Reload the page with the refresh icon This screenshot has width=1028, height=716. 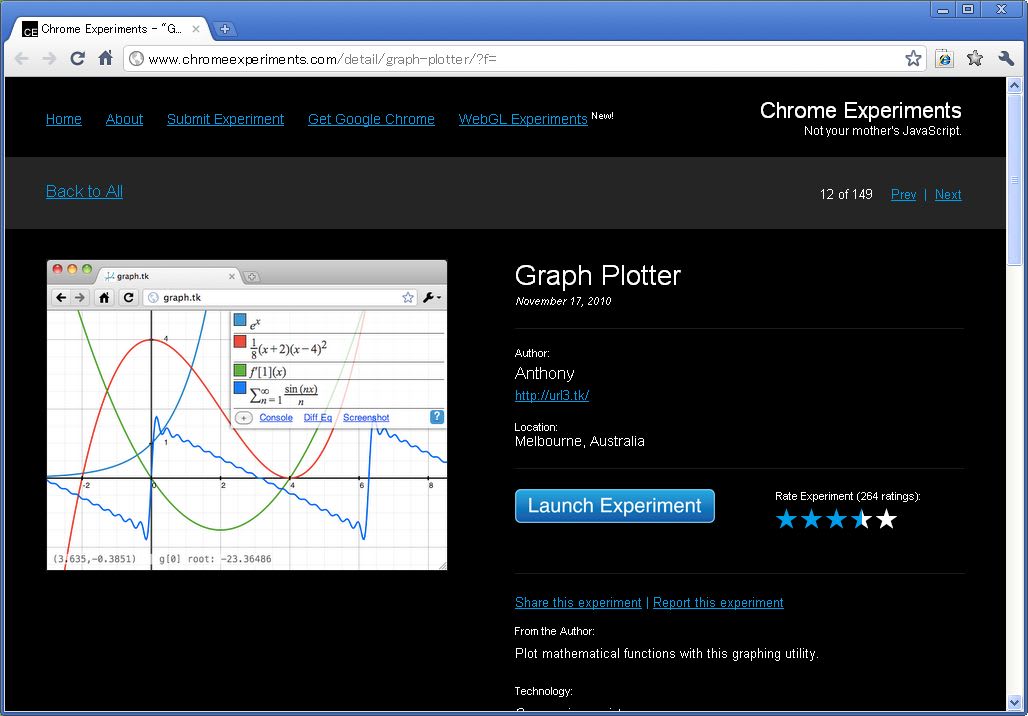click(77, 59)
